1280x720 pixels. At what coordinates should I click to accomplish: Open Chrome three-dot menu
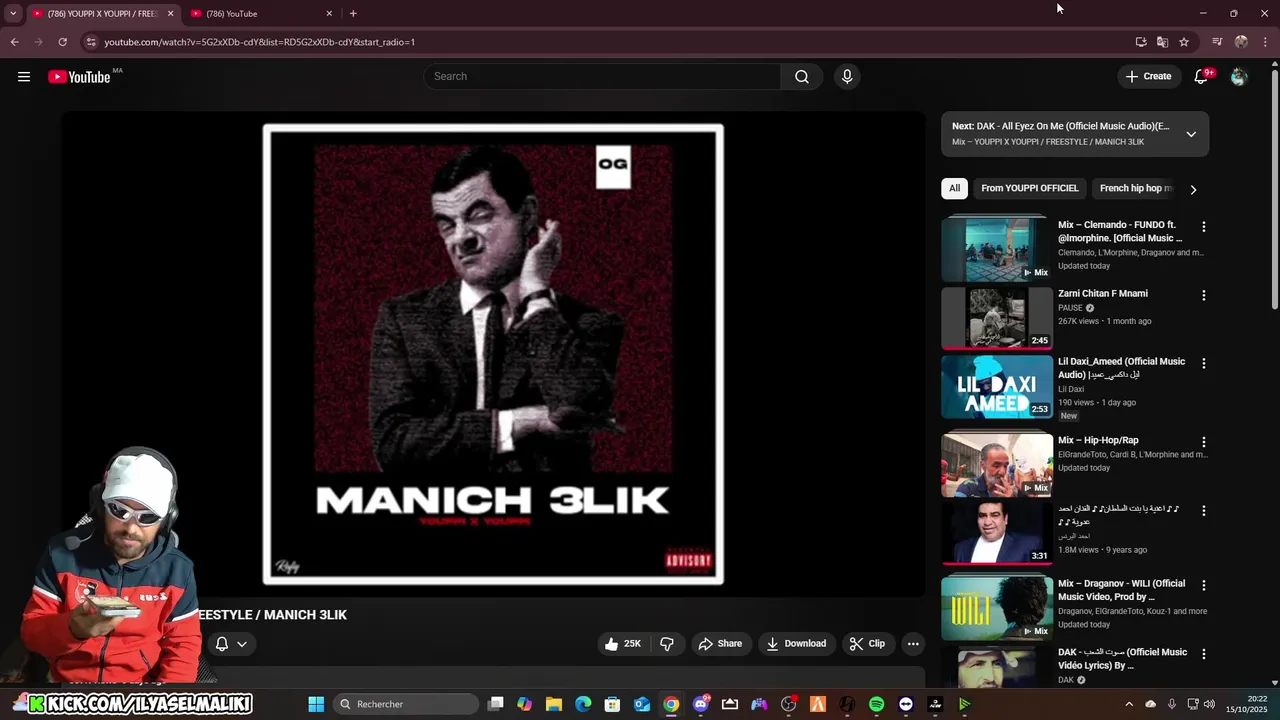coord(1266,42)
